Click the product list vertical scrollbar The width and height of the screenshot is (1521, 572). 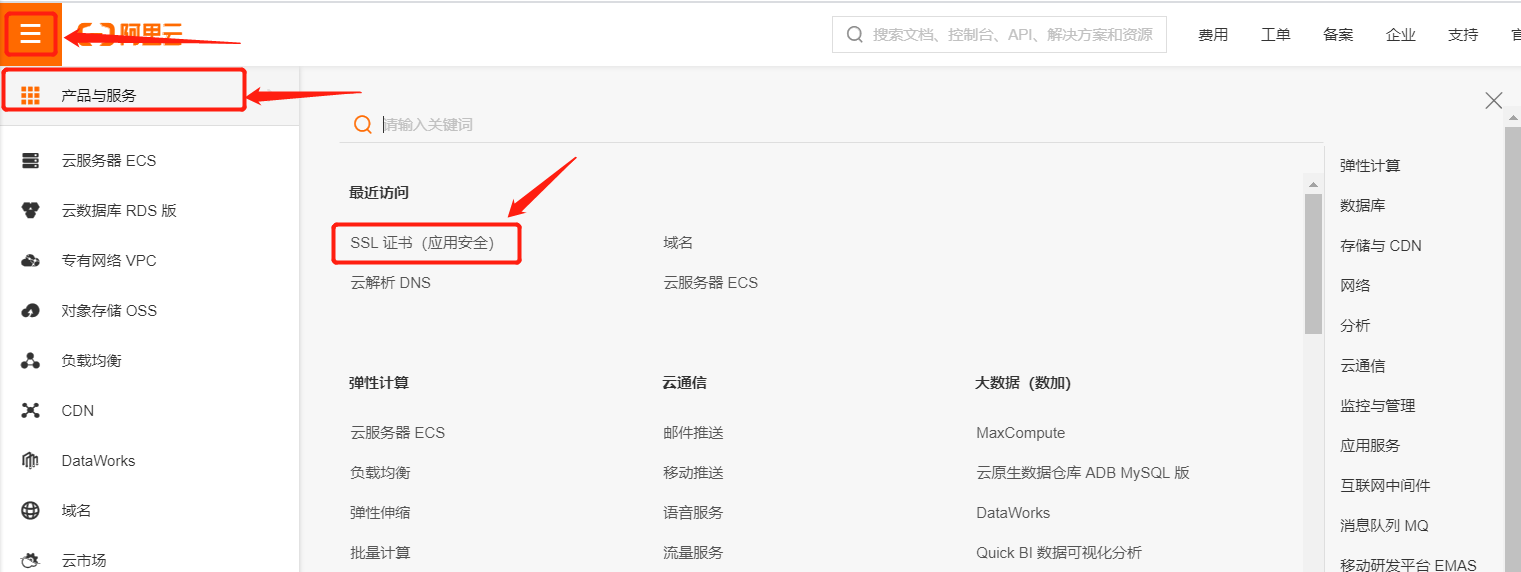coord(1313,265)
